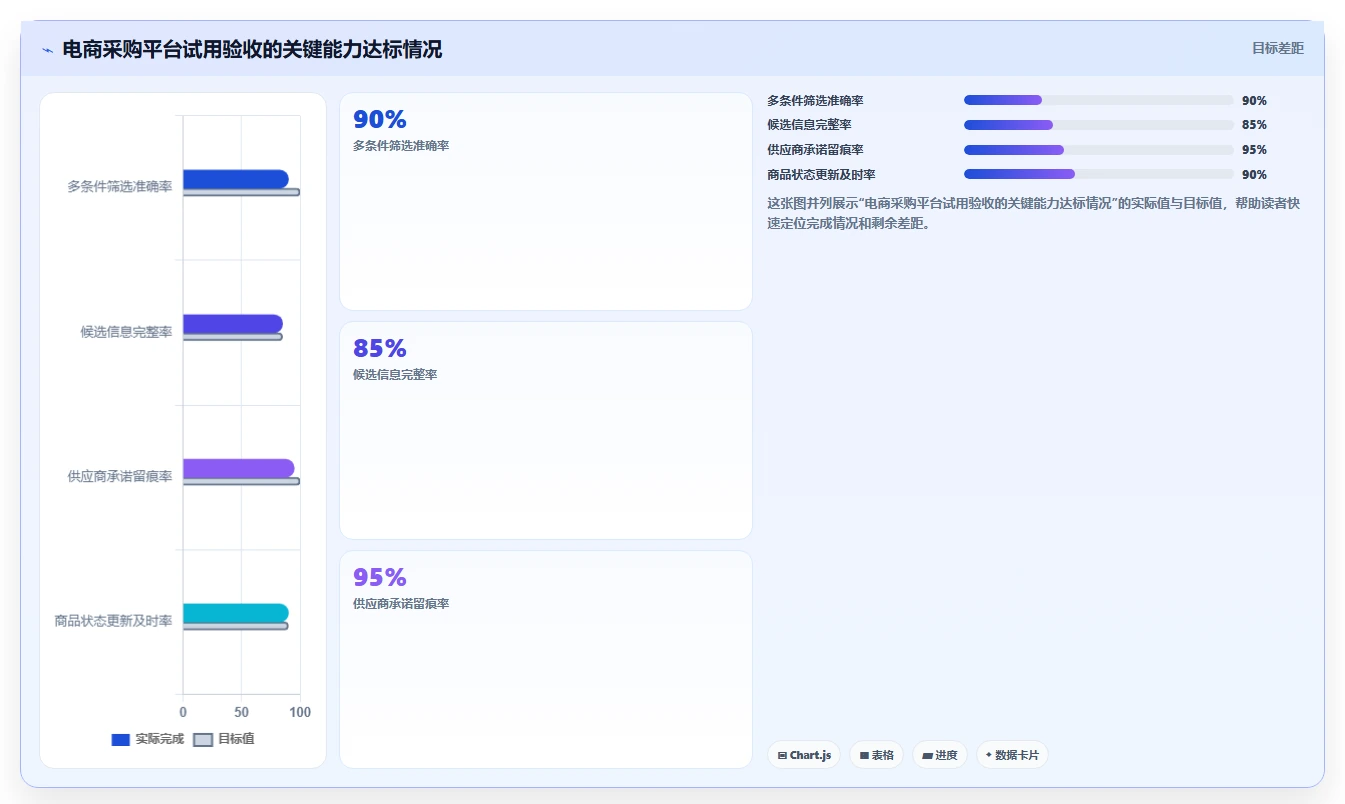Toggle the 实际完成 legend item
Viewport: 1345px width, 804px height.
point(147,739)
